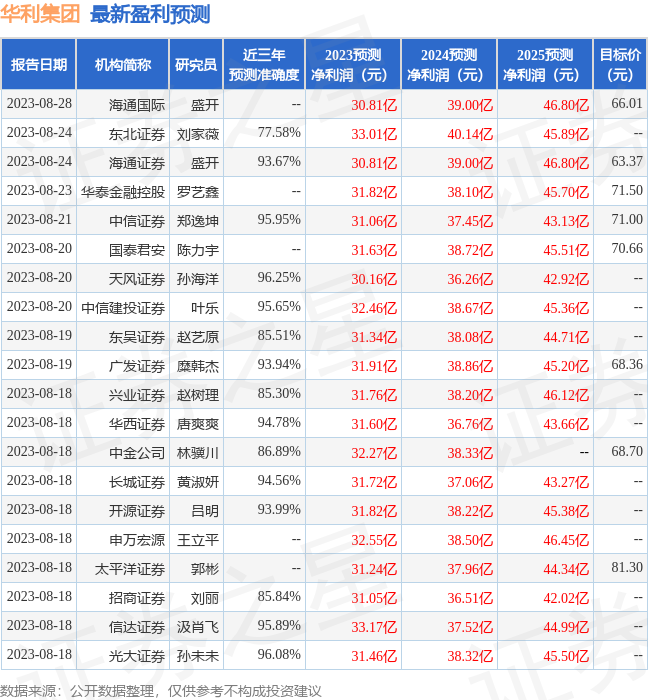Click analyst name 孙海洋
The image size is (648, 700).
pos(198,279)
